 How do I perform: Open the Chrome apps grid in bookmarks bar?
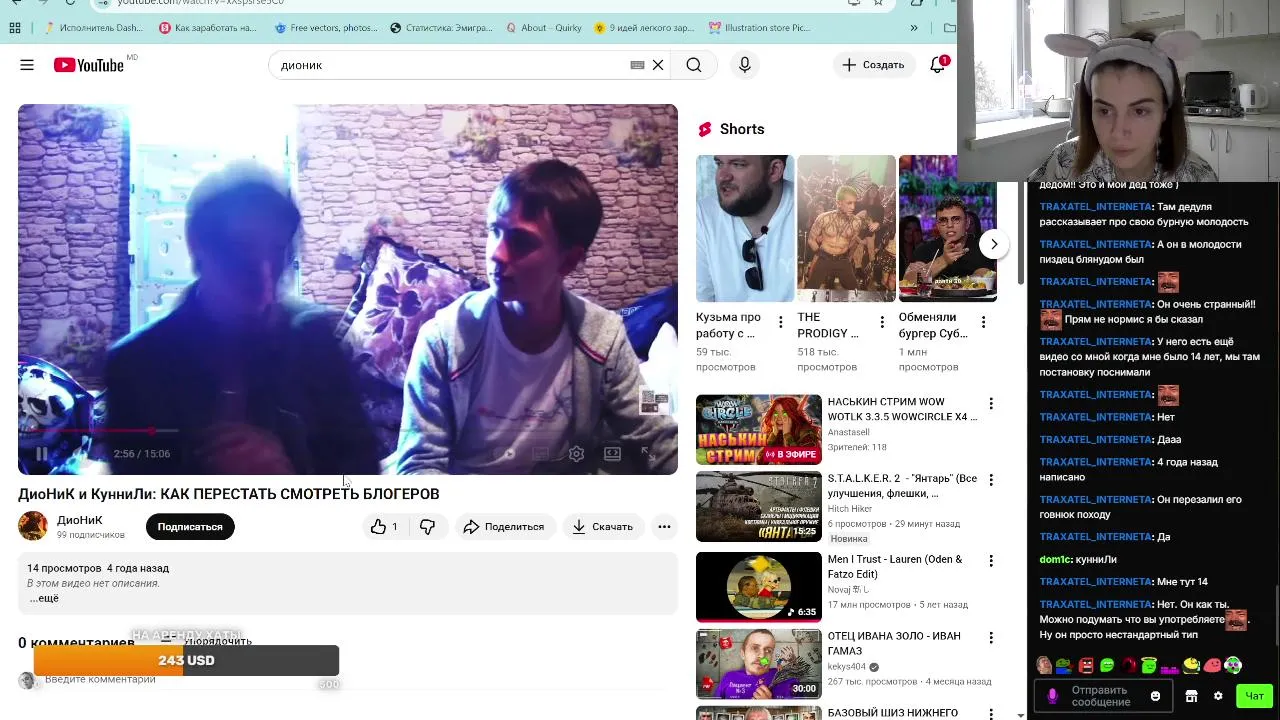pos(15,28)
